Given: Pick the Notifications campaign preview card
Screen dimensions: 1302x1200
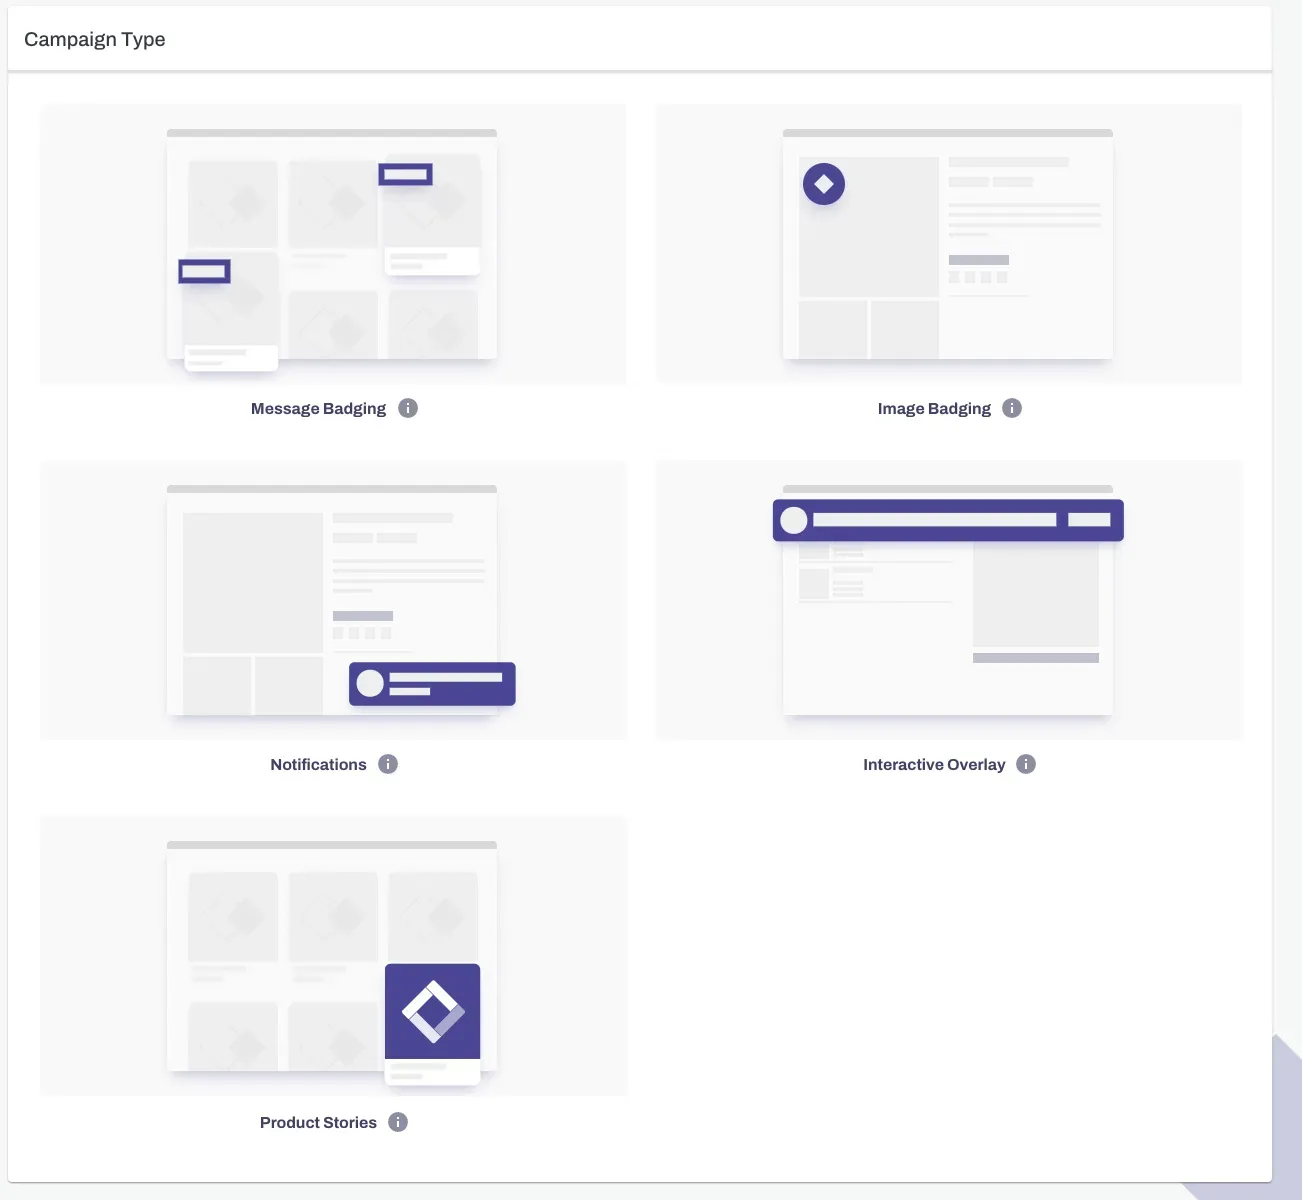Looking at the screenshot, I should click(333, 600).
